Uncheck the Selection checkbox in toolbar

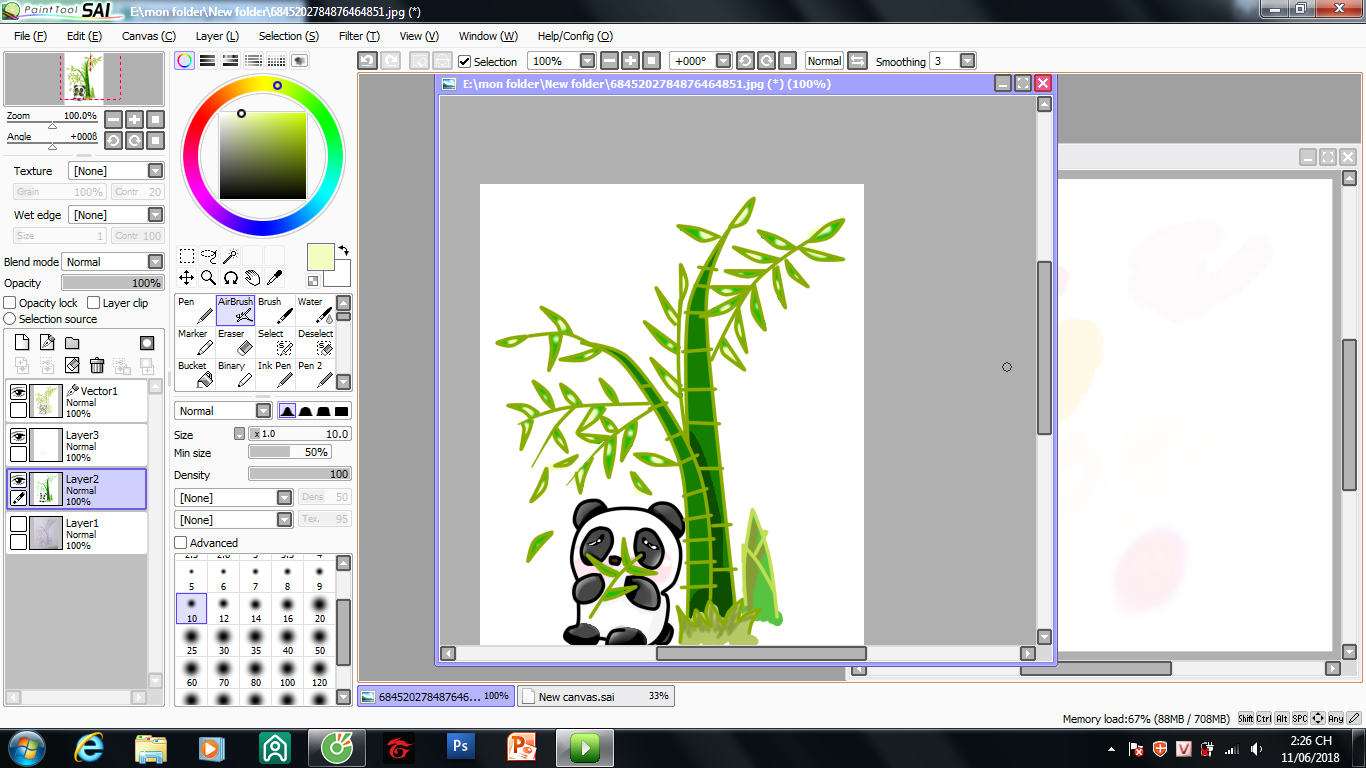coord(464,61)
